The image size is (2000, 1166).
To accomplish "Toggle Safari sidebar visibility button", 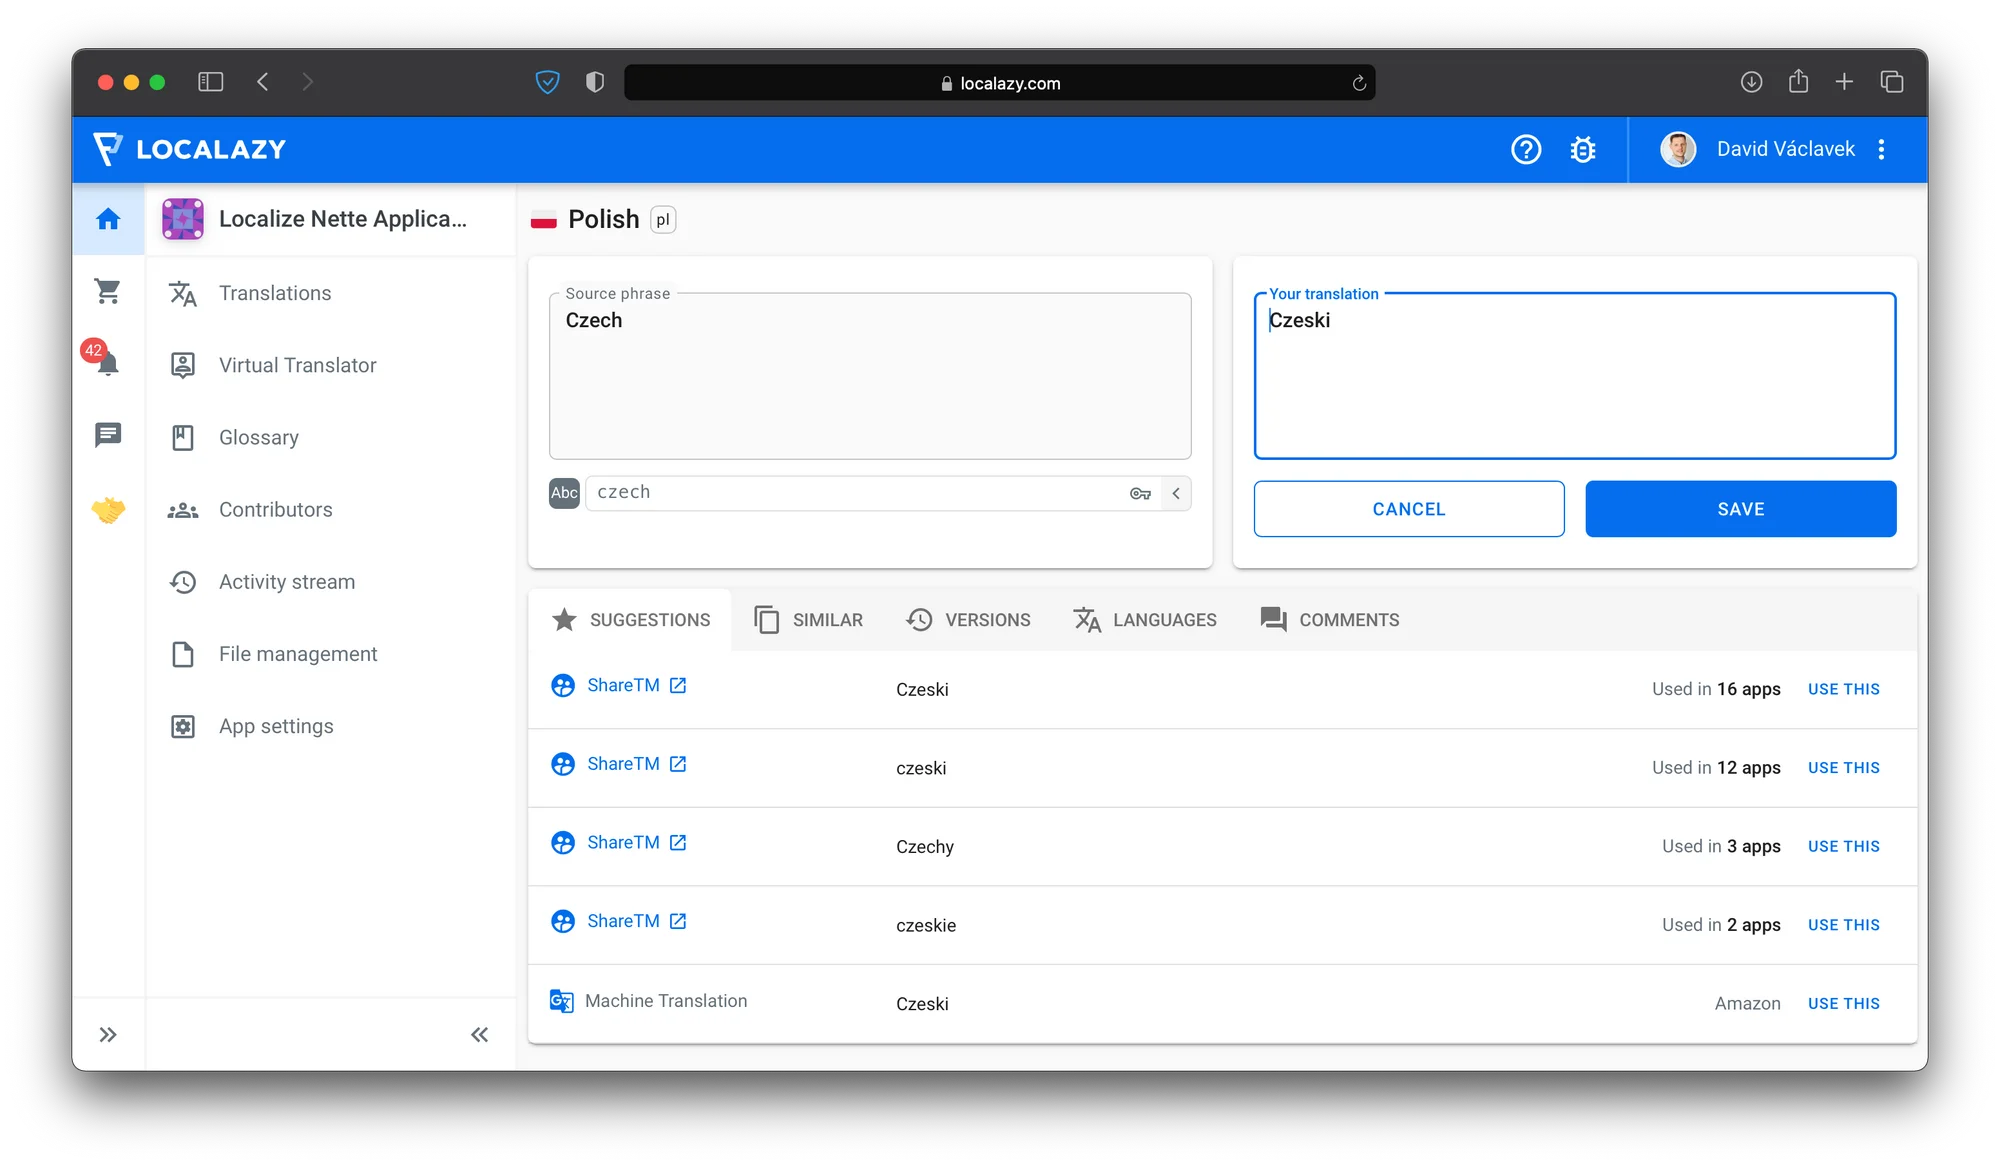I will [x=210, y=82].
